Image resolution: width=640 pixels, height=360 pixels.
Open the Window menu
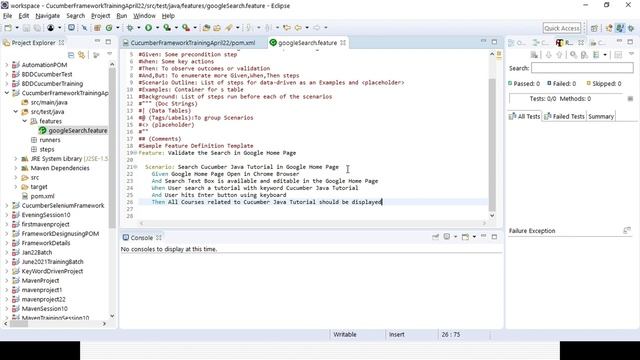[144, 16]
